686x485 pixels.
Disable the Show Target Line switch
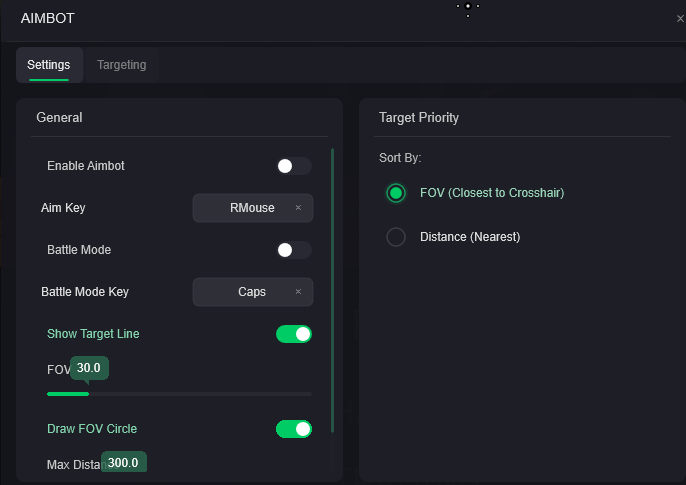click(294, 334)
